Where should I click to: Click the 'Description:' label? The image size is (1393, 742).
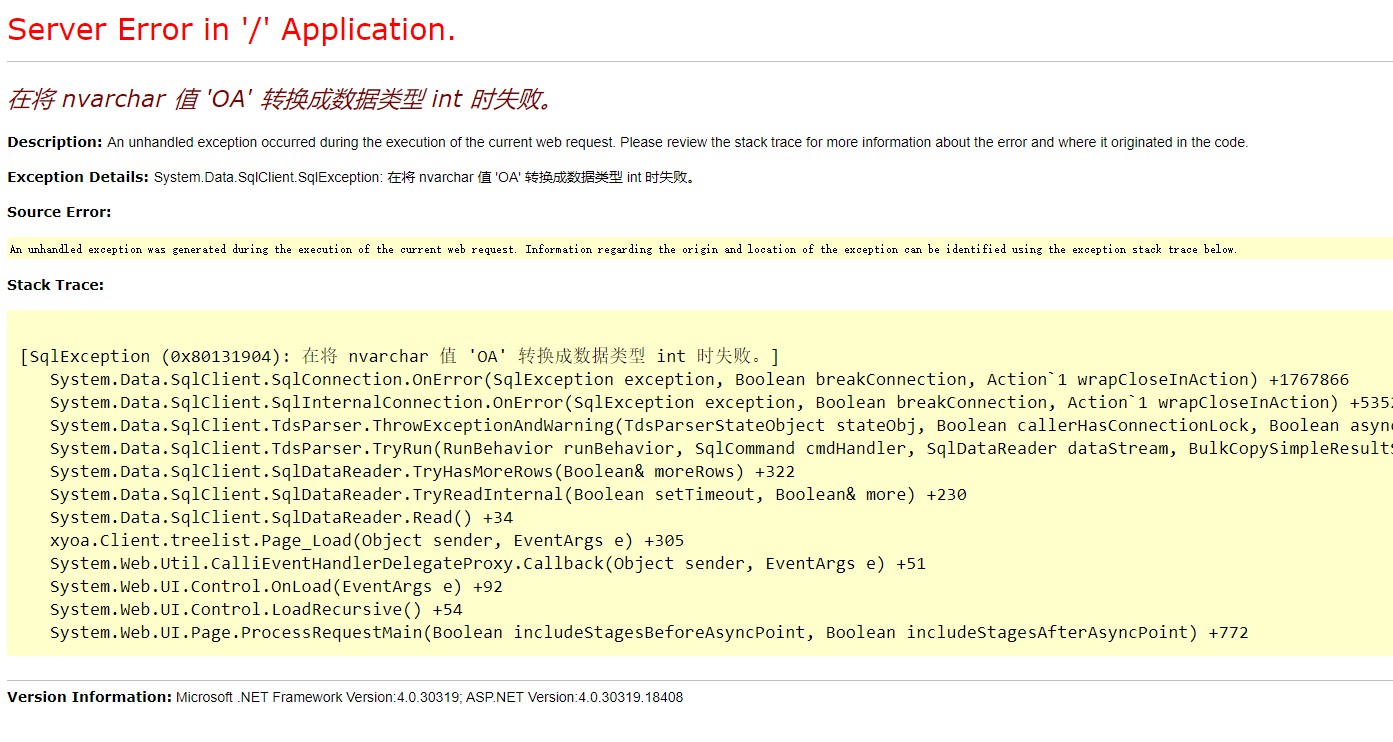pyautogui.click(x=51, y=142)
